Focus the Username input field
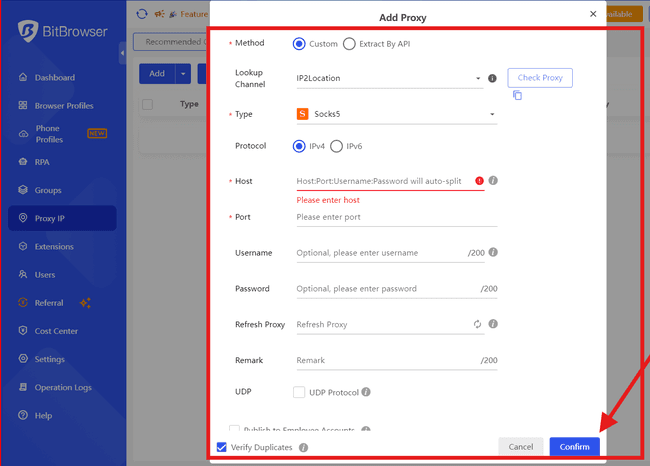 [x=390, y=253]
